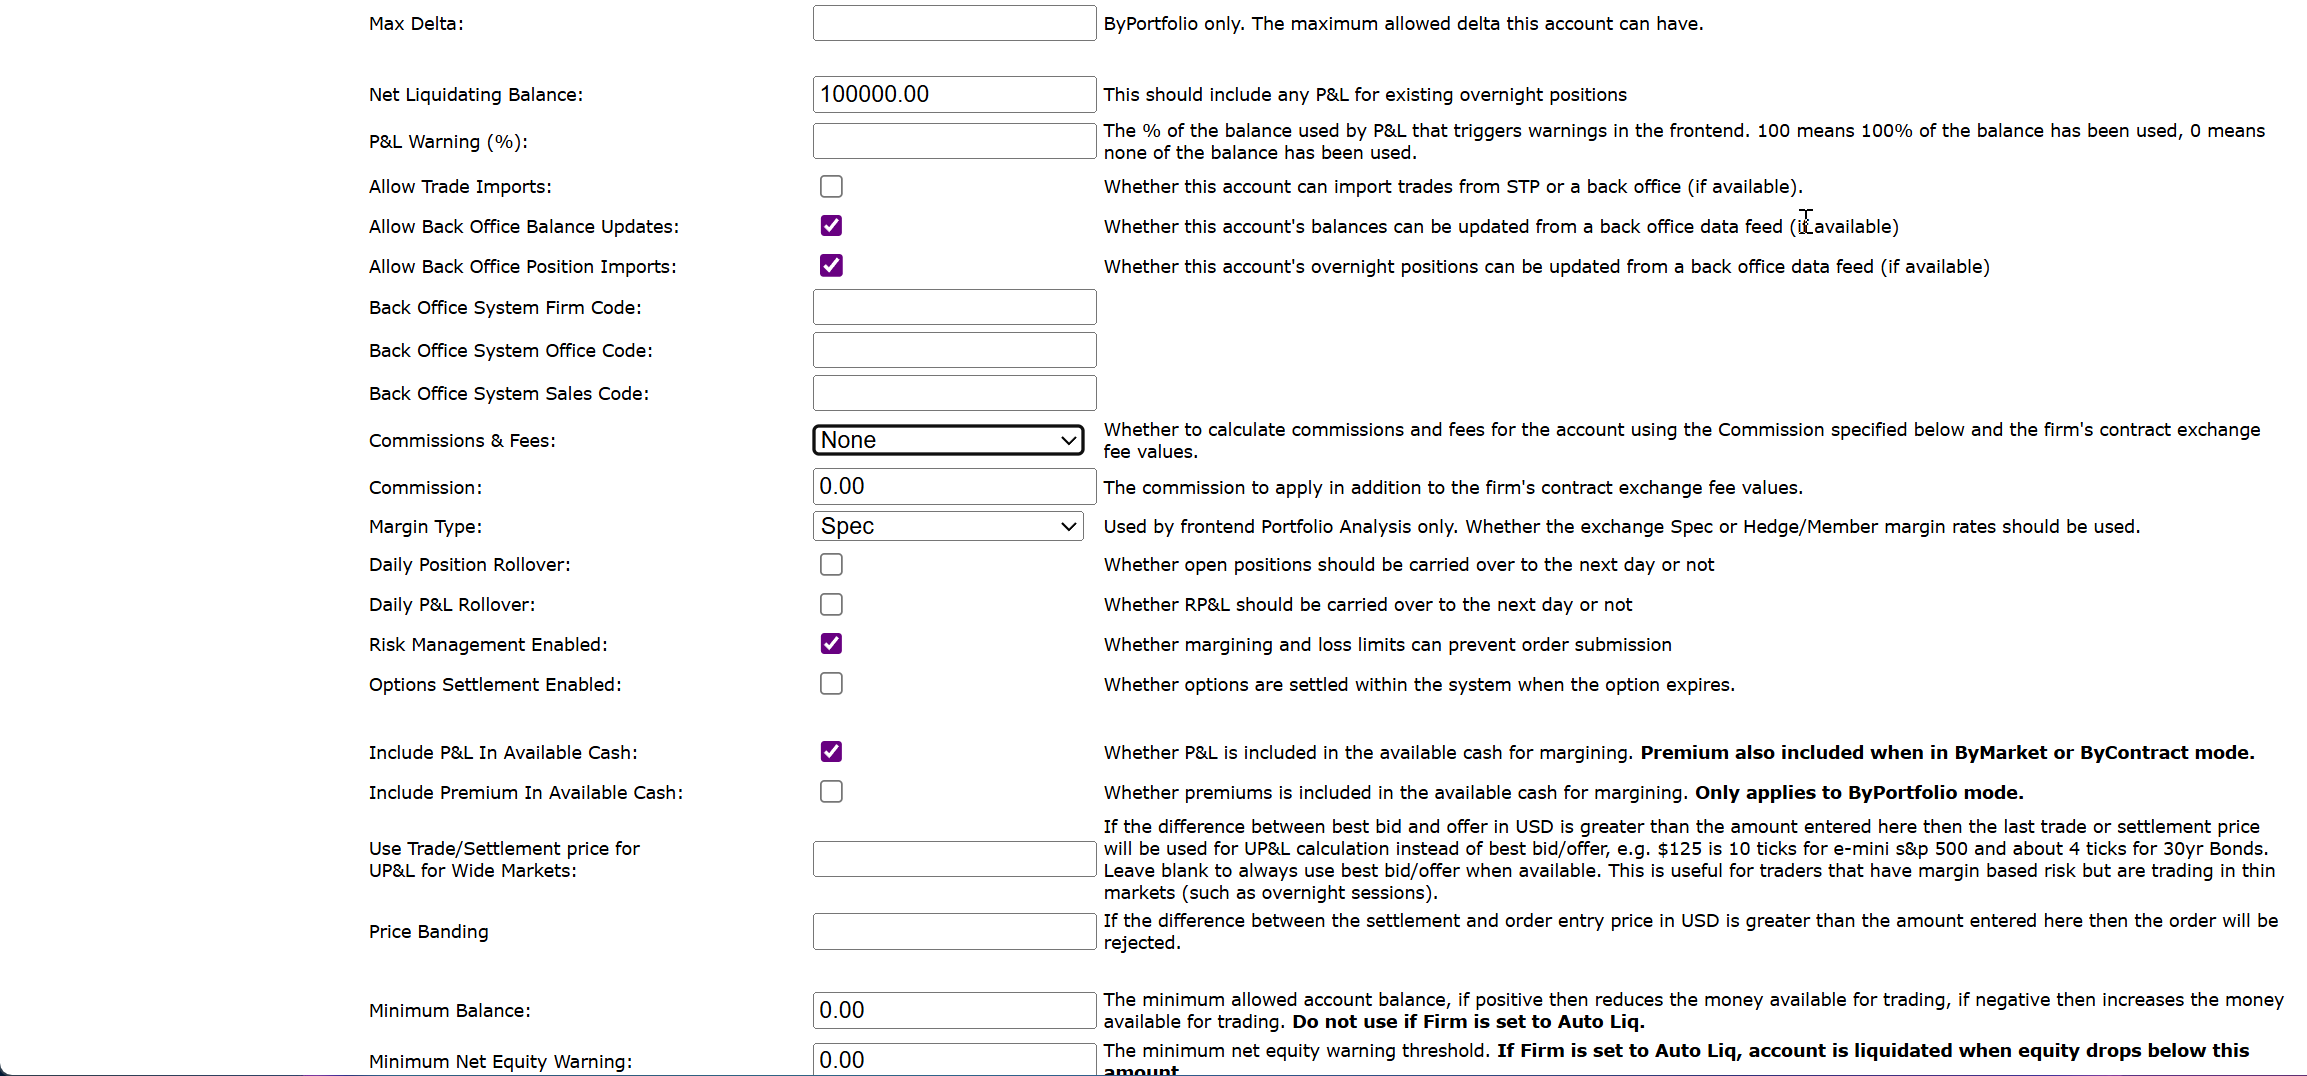This screenshot has height=1076, width=2307.
Task: Uncheck Allow Back Office Position Imports
Action: tap(831, 266)
